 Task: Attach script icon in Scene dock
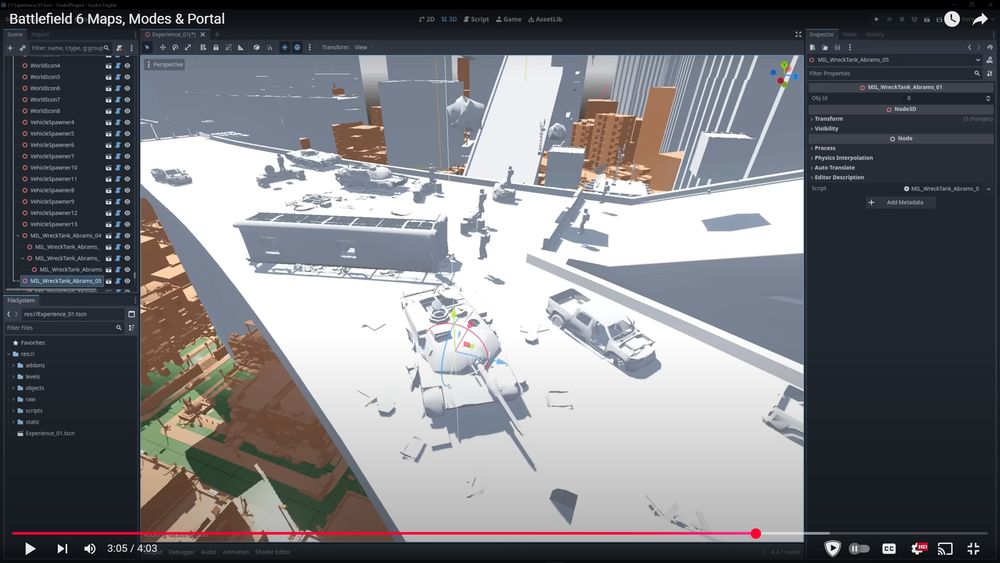pos(119,48)
